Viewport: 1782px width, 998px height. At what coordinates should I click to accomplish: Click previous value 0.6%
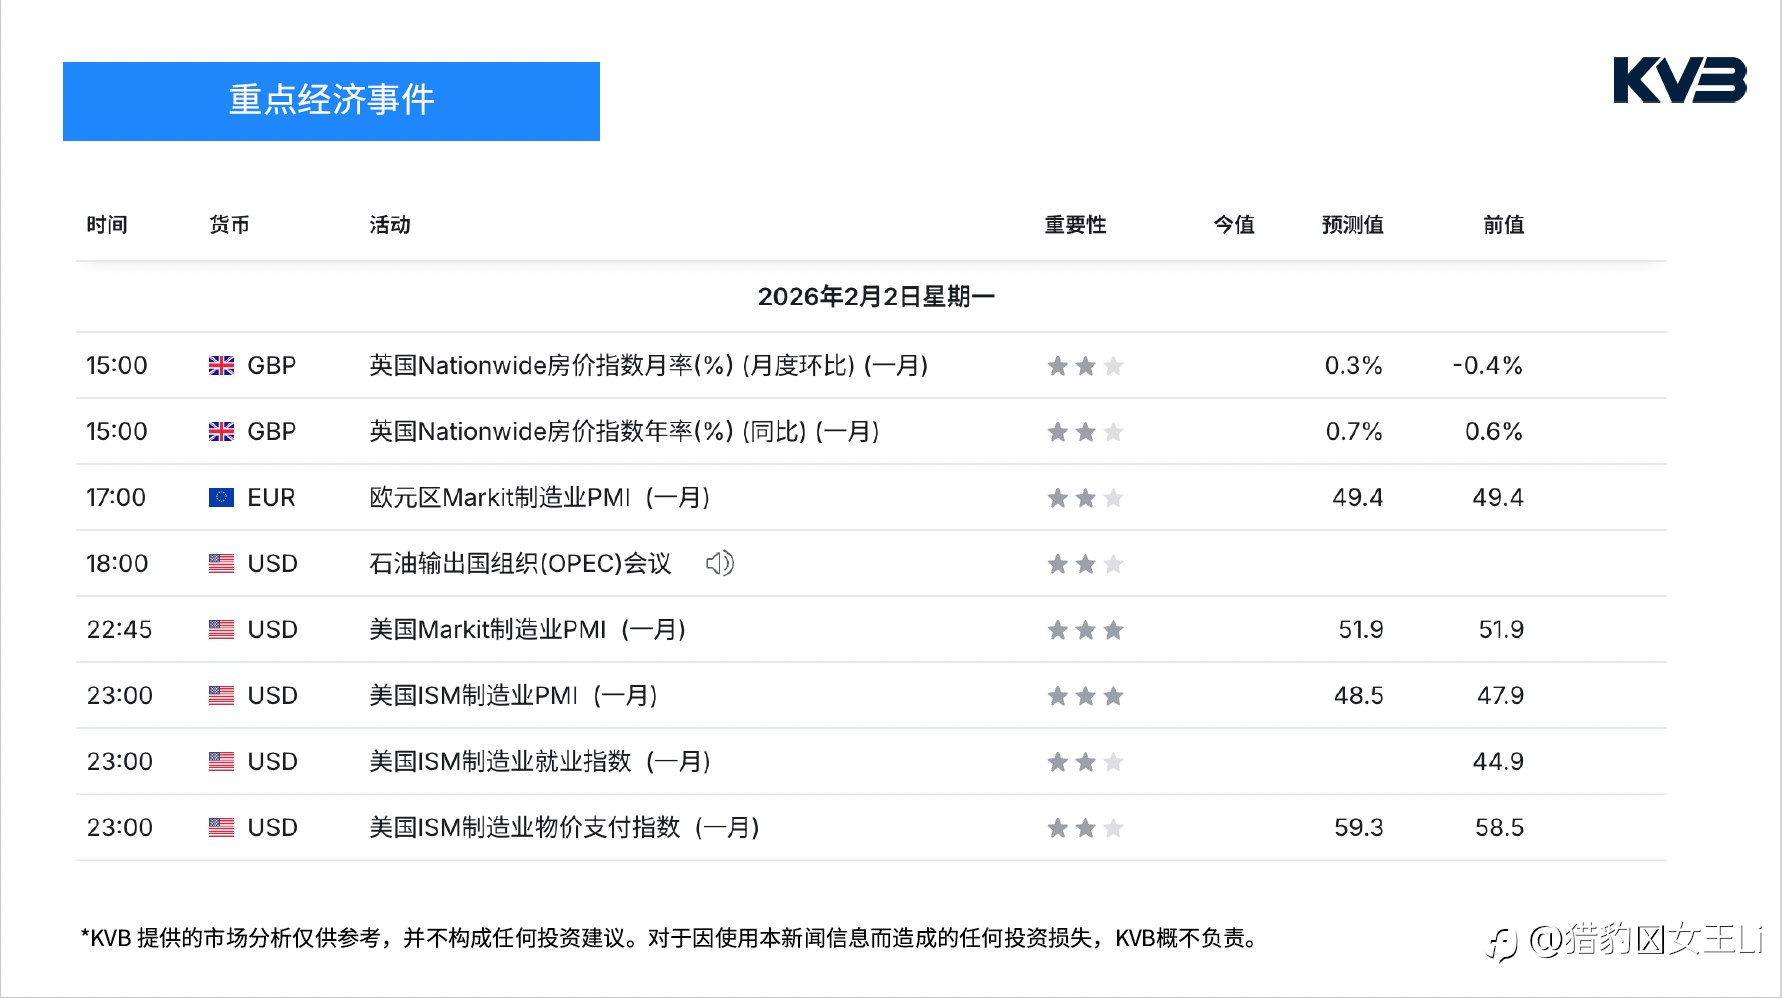(x=1494, y=432)
